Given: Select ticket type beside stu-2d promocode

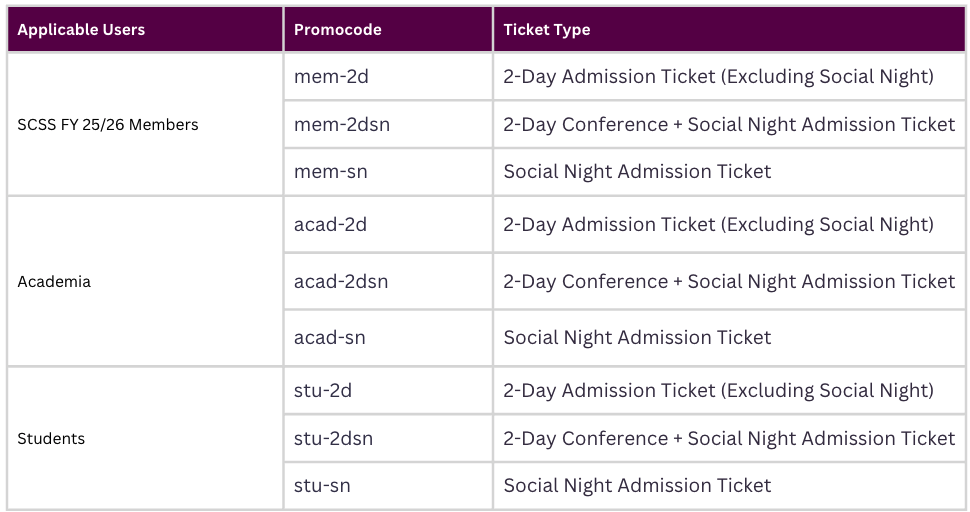Looking at the screenshot, I should (x=729, y=390).
